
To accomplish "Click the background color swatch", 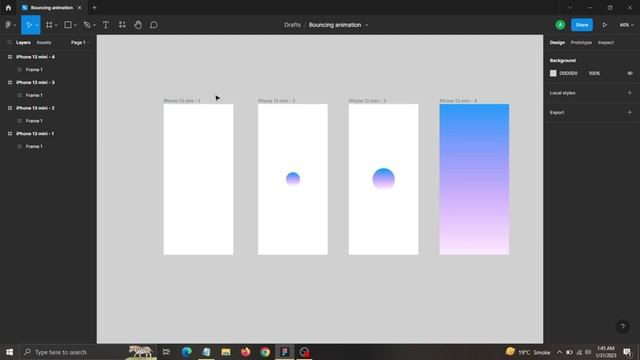I will click(x=553, y=73).
